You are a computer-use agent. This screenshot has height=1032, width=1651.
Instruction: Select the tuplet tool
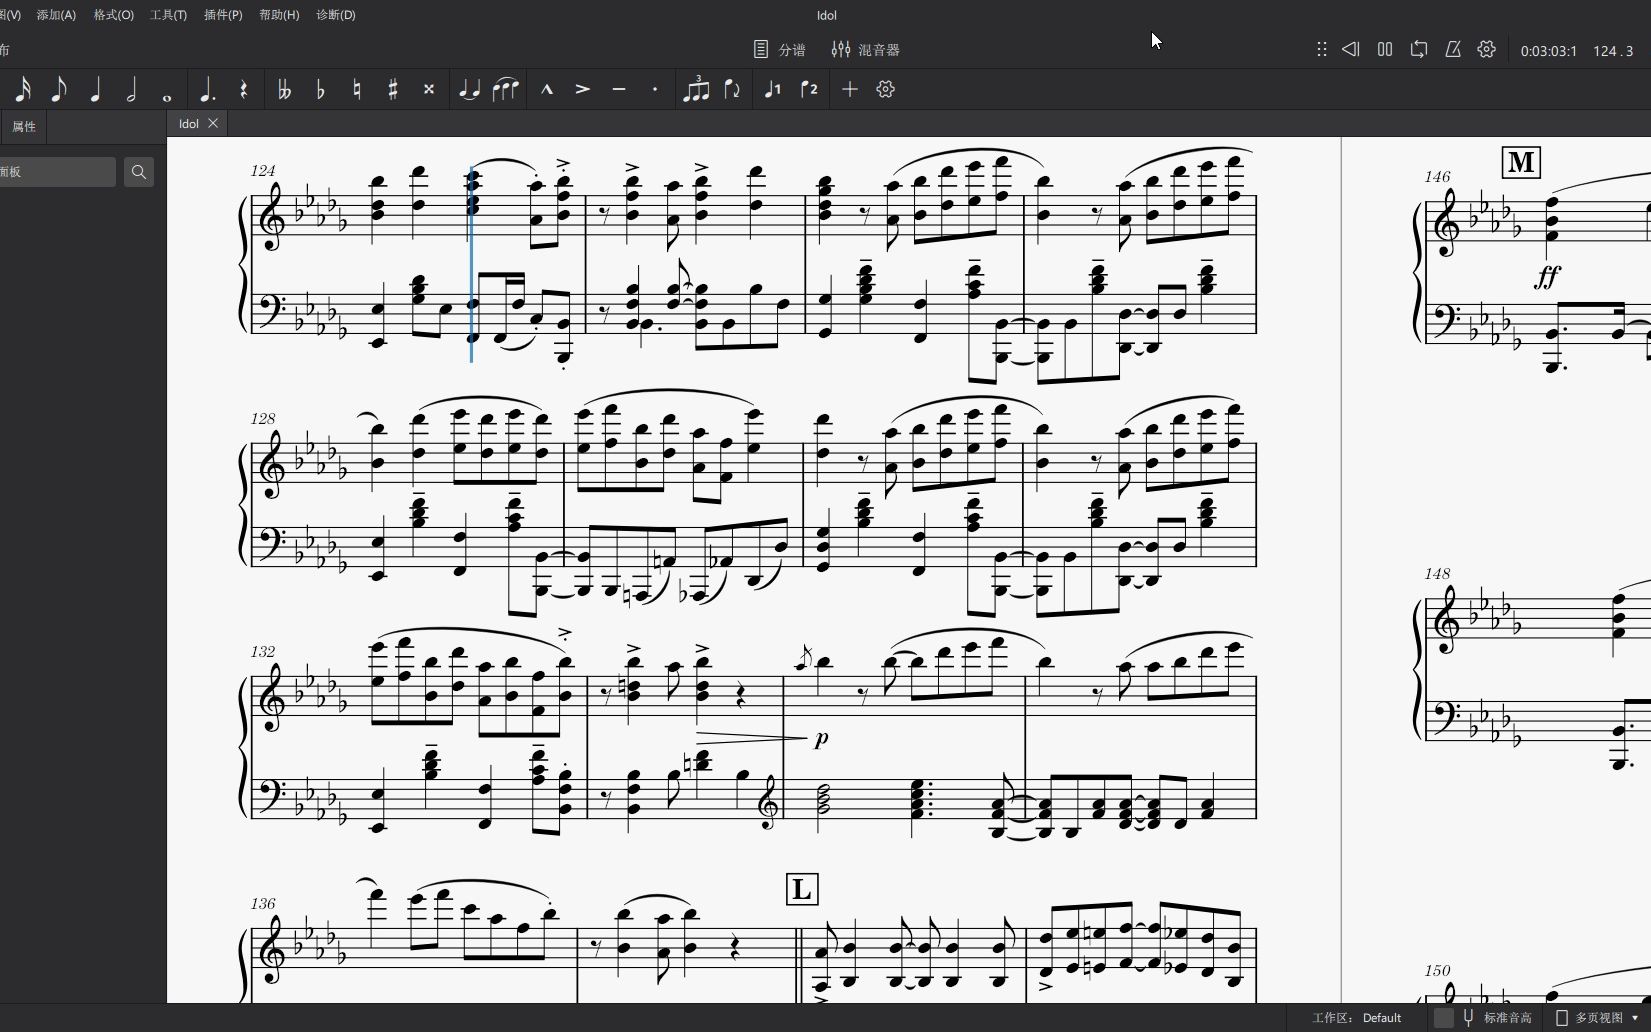pyautogui.click(x=697, y=89)
